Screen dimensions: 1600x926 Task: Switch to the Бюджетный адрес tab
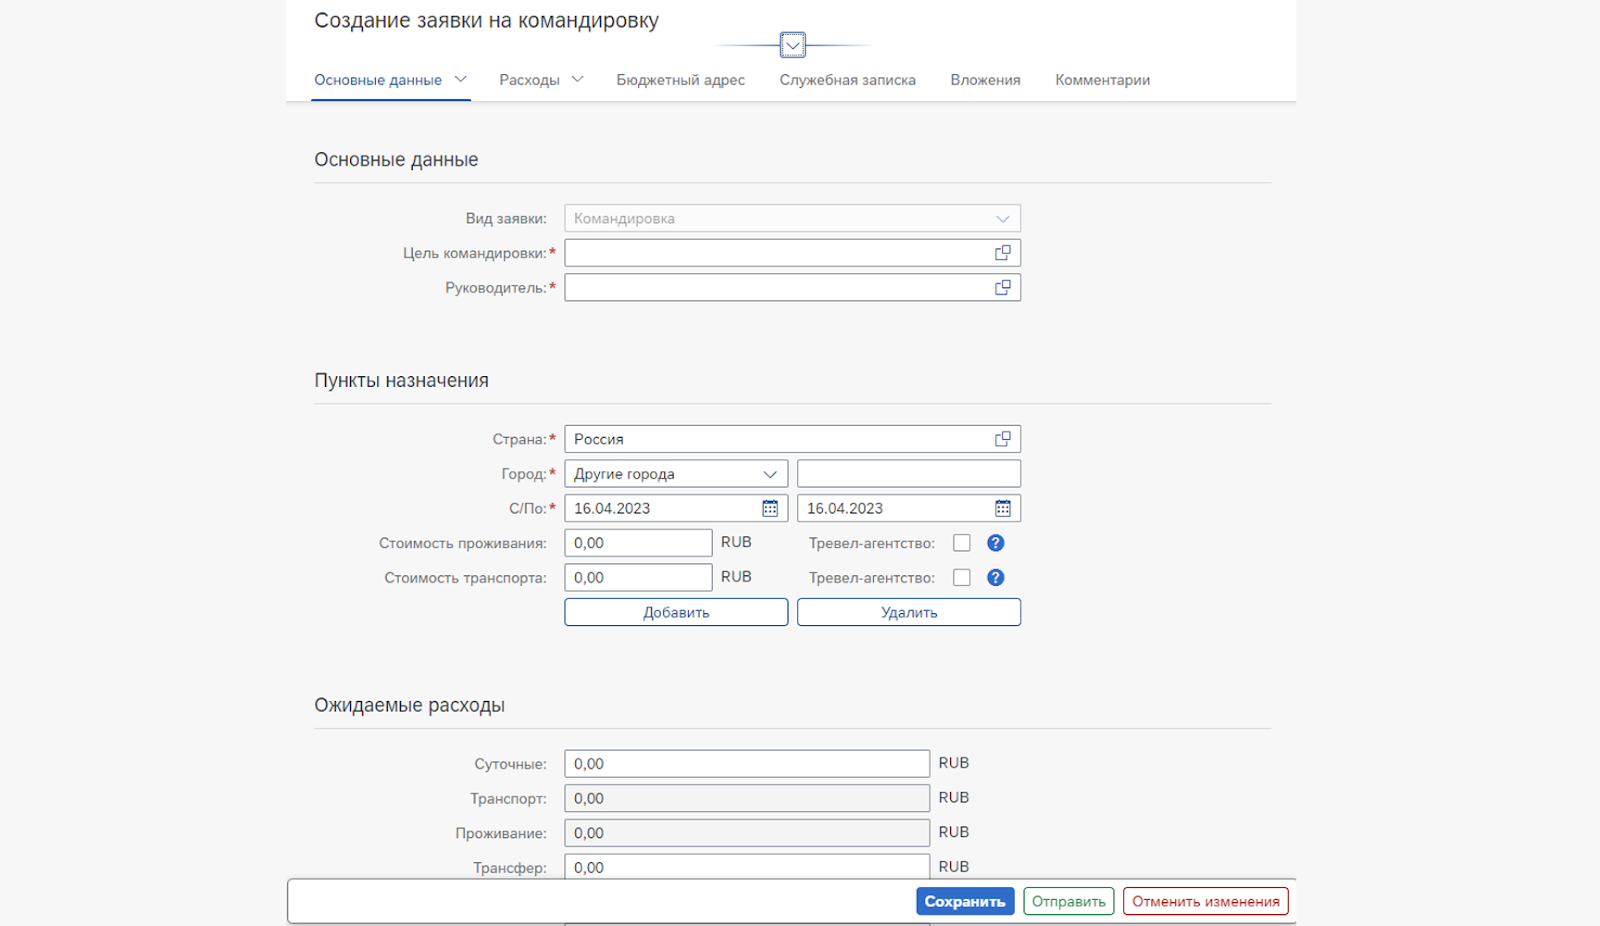click(680, 80)
